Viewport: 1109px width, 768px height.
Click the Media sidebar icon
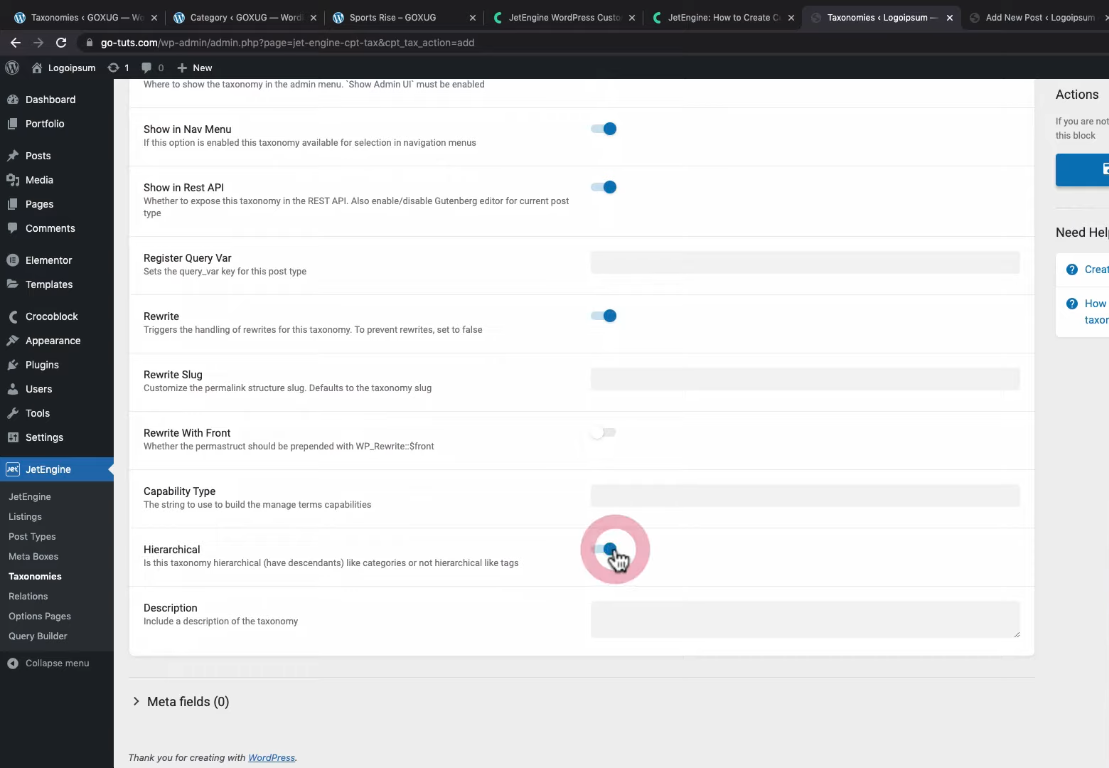tap(13, 180)
